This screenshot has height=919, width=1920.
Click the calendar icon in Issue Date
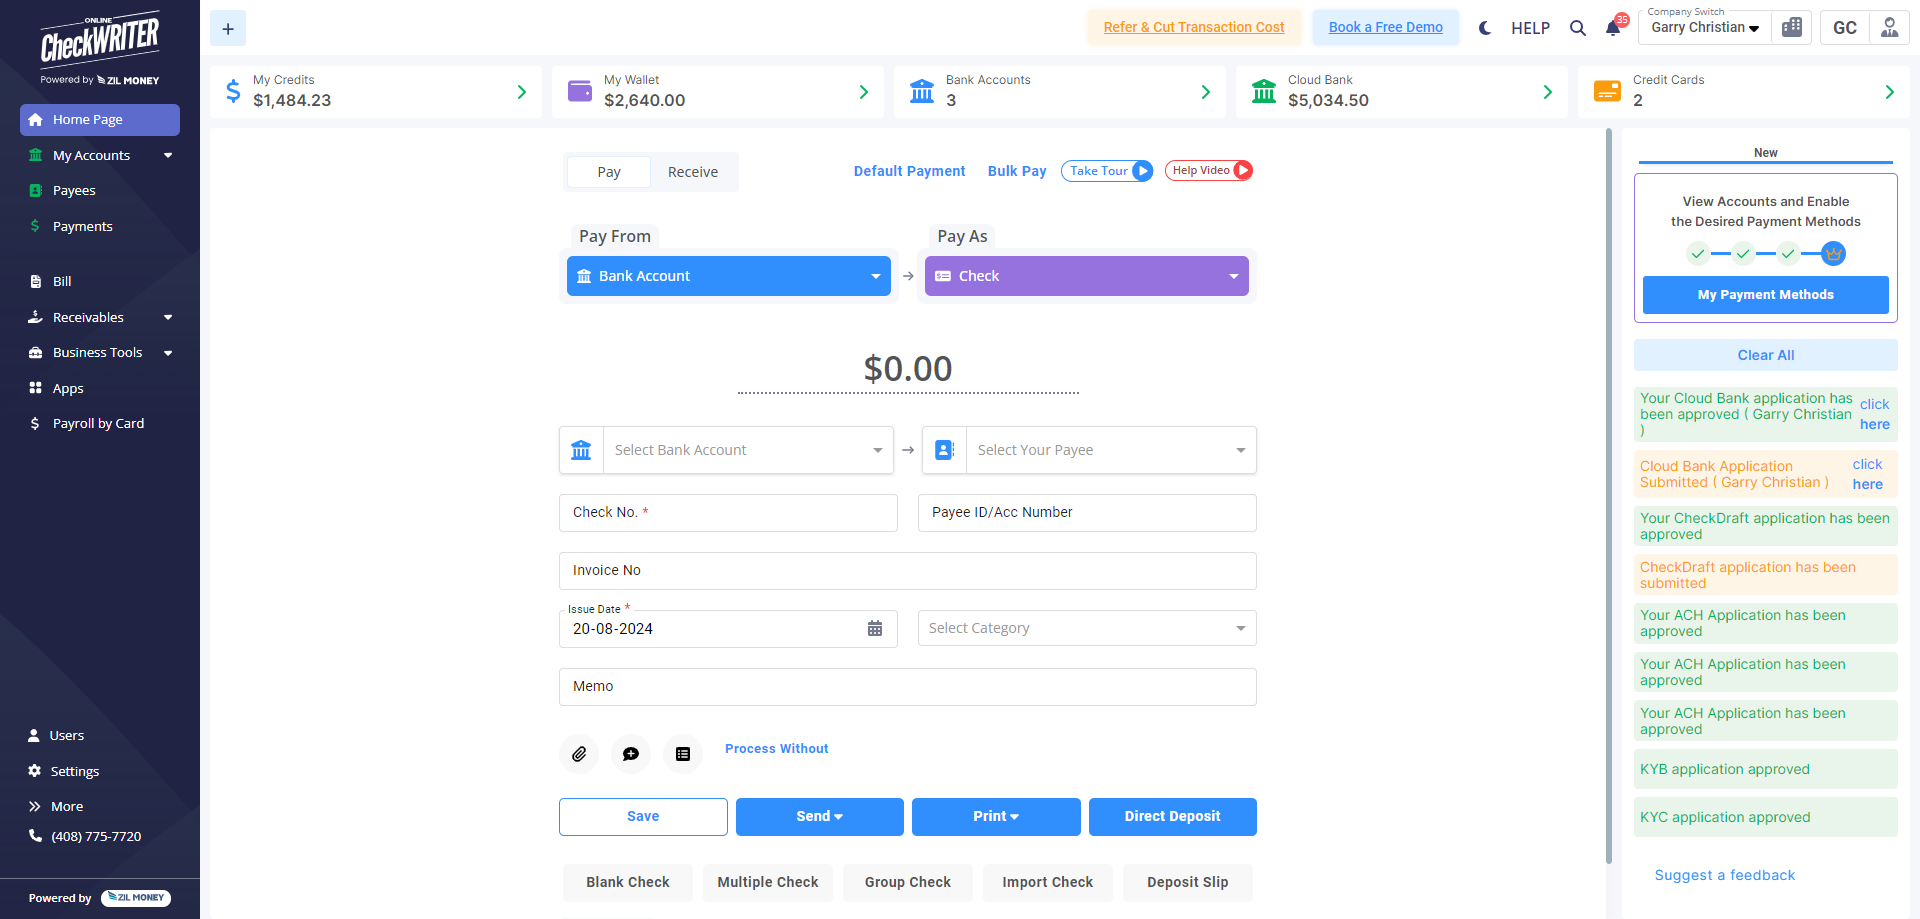(875, 629)
